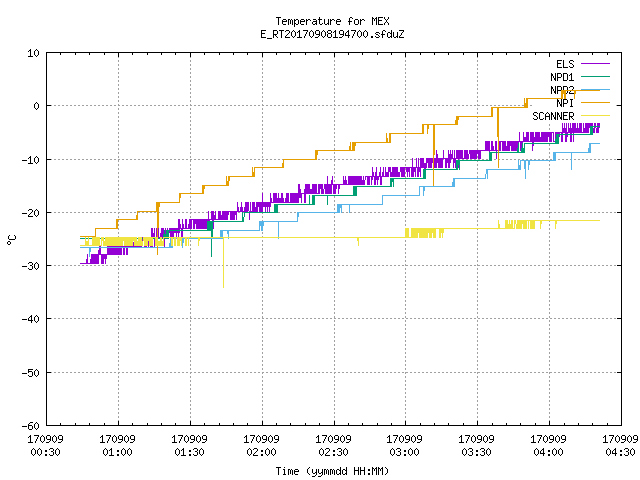
Task: Click the y-axis label −10
Action: tap(31, 160)
